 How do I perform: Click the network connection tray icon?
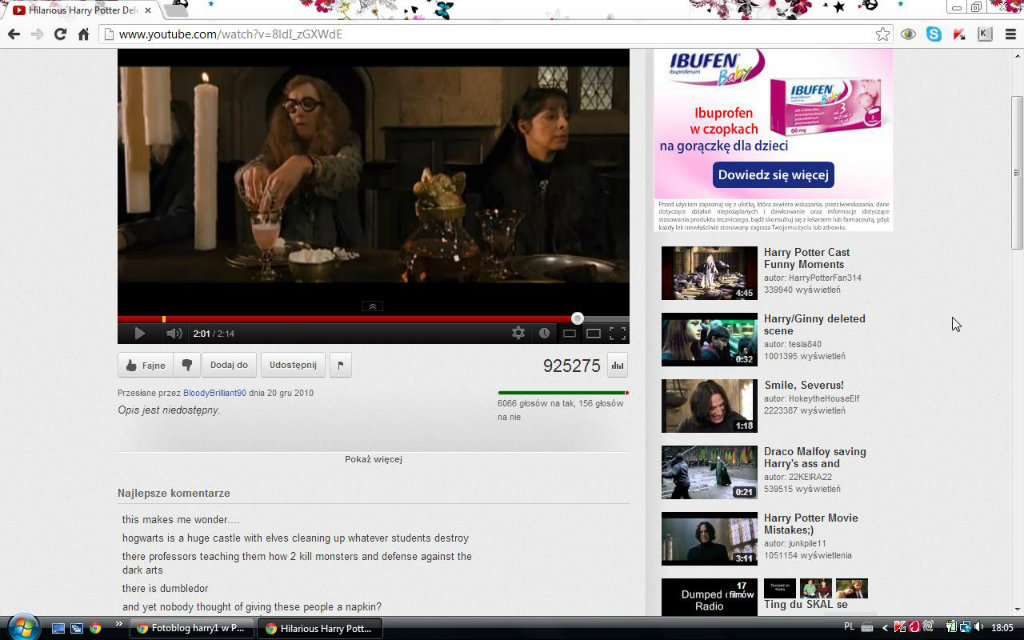(x=964, y=628)
